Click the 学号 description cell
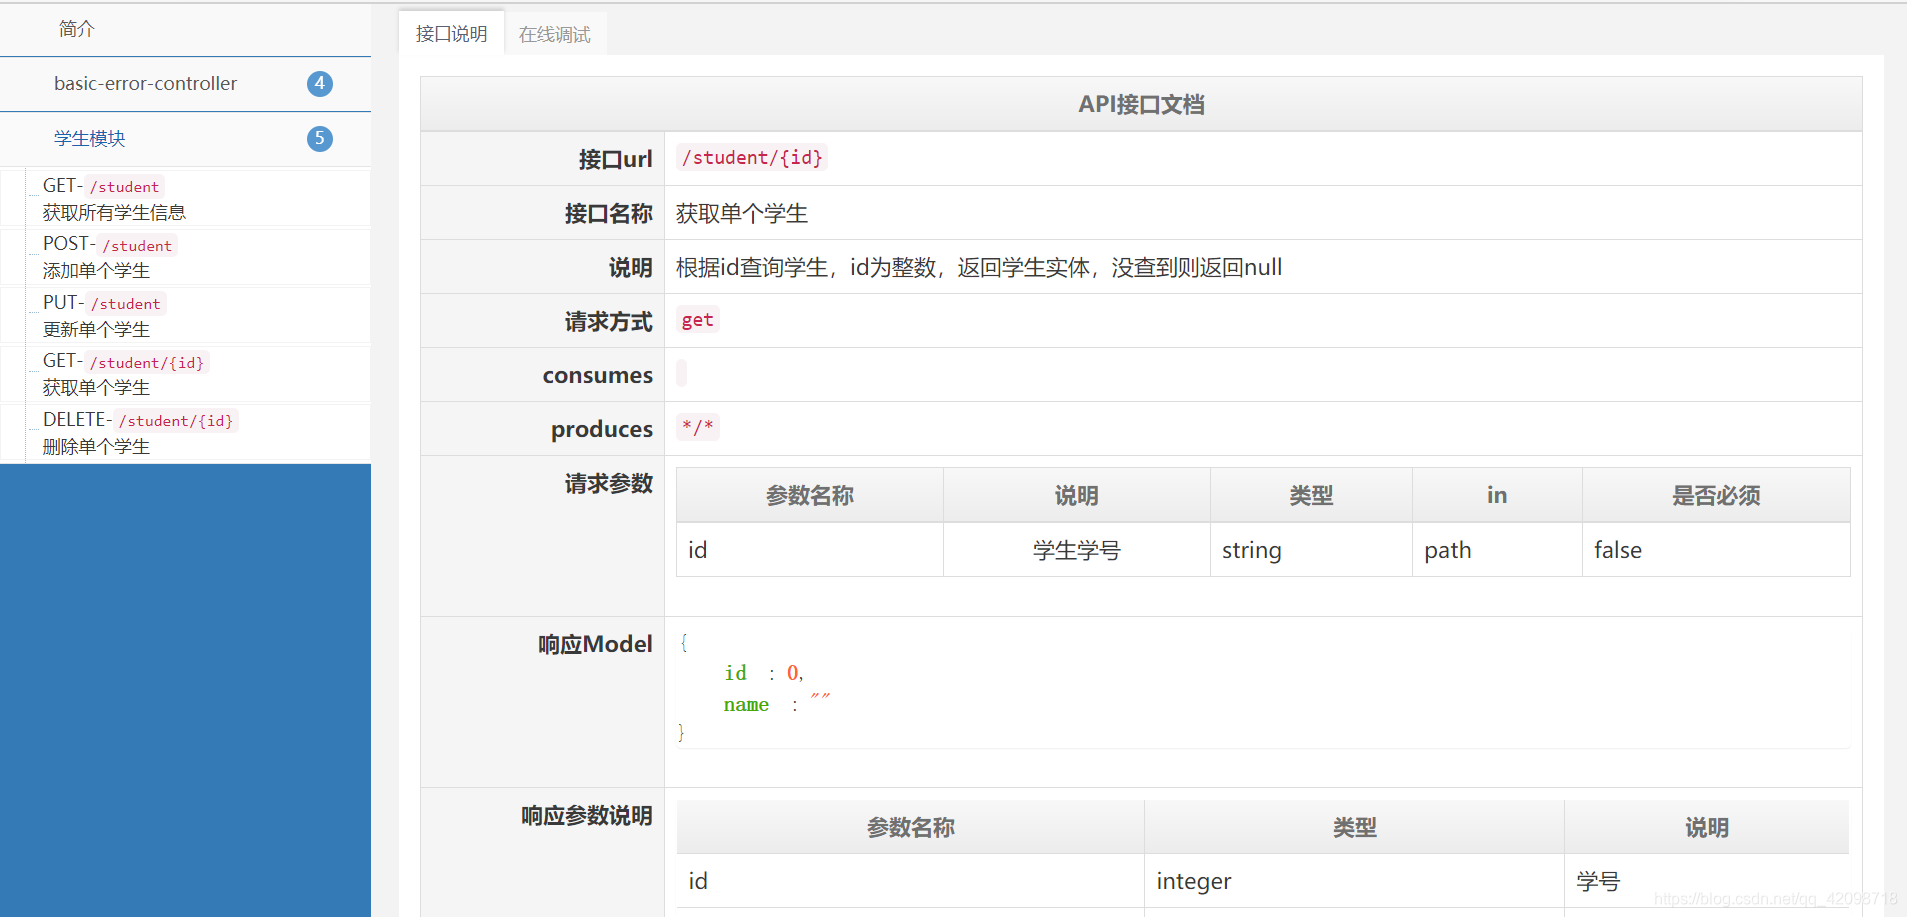Image resolution: width=1907 pixels, height=917 pixels. (x=1706, y=881)
